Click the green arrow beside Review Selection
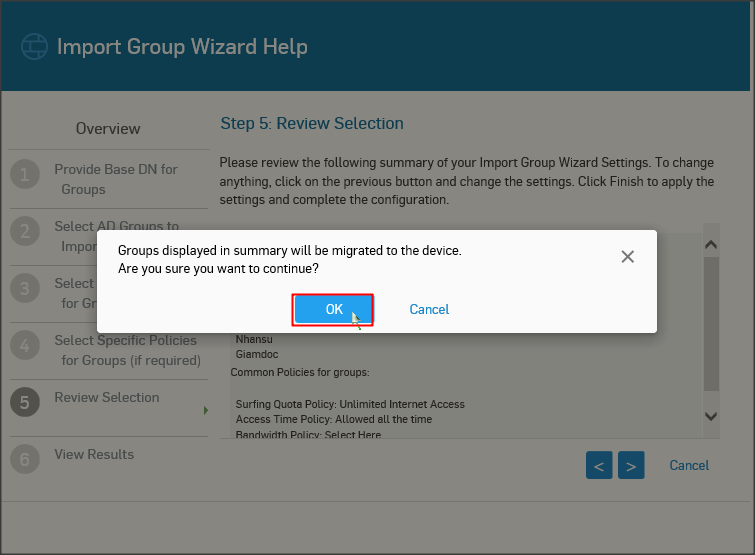 [x=206, y=410]
